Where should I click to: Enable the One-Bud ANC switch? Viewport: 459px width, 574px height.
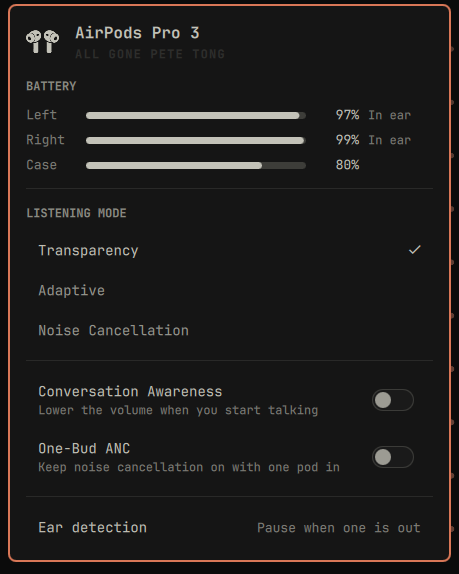click(x=393, y=457)
